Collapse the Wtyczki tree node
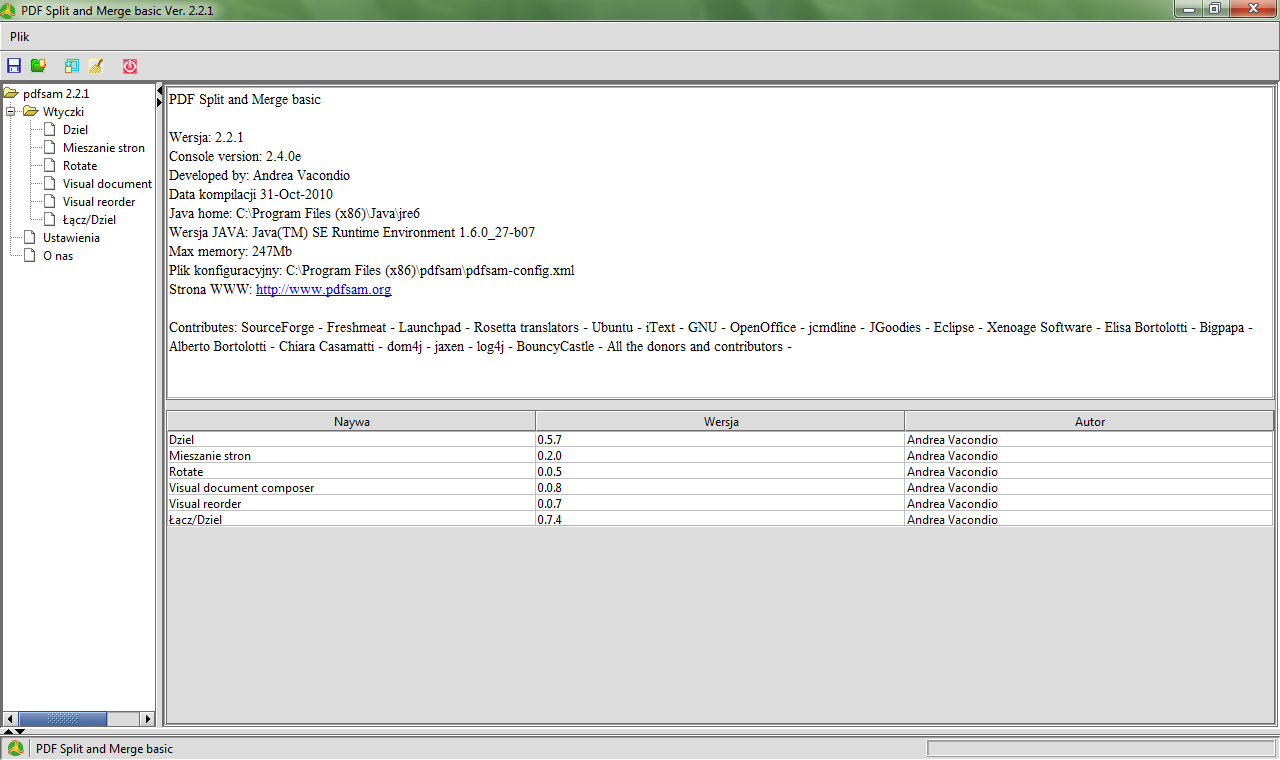 [x=10, y=111]
